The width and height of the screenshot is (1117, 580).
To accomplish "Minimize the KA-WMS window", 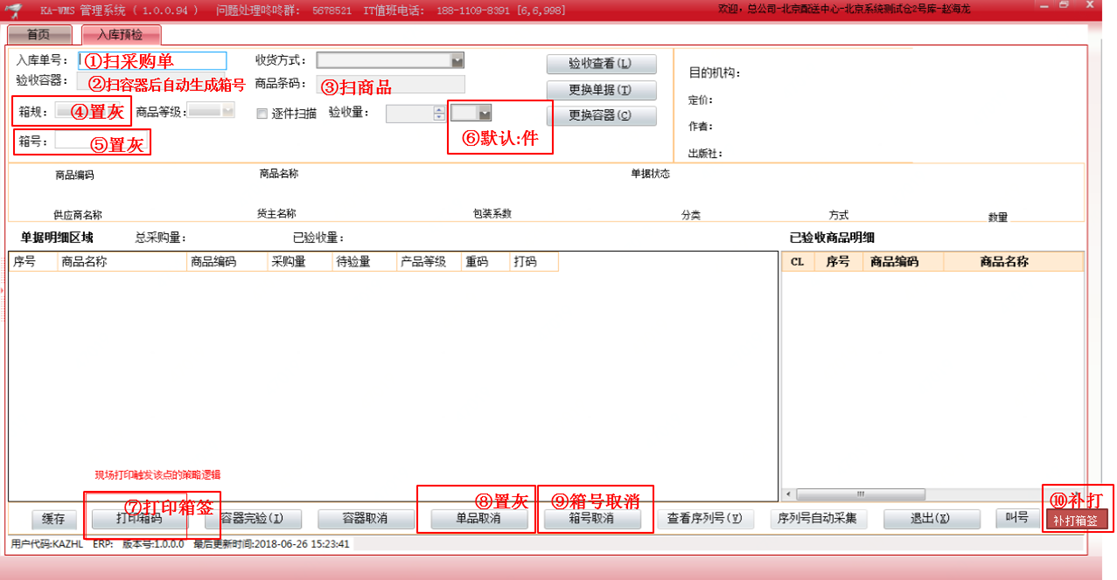I will (1044, 6).
